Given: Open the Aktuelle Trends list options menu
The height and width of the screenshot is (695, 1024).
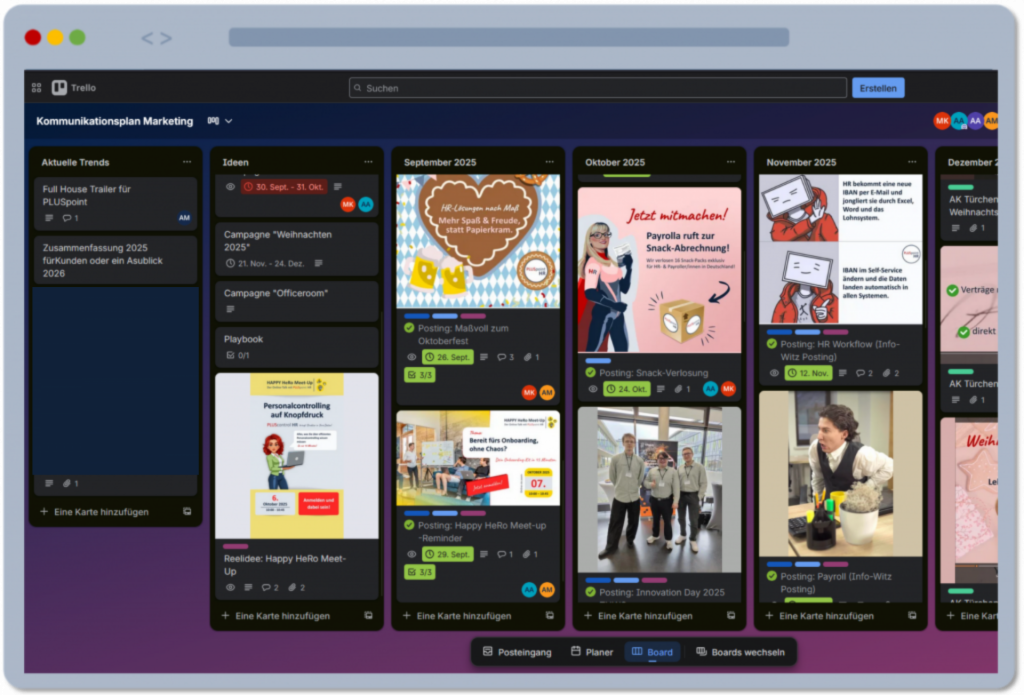Looking at the screenshot, I should (186, 162).
